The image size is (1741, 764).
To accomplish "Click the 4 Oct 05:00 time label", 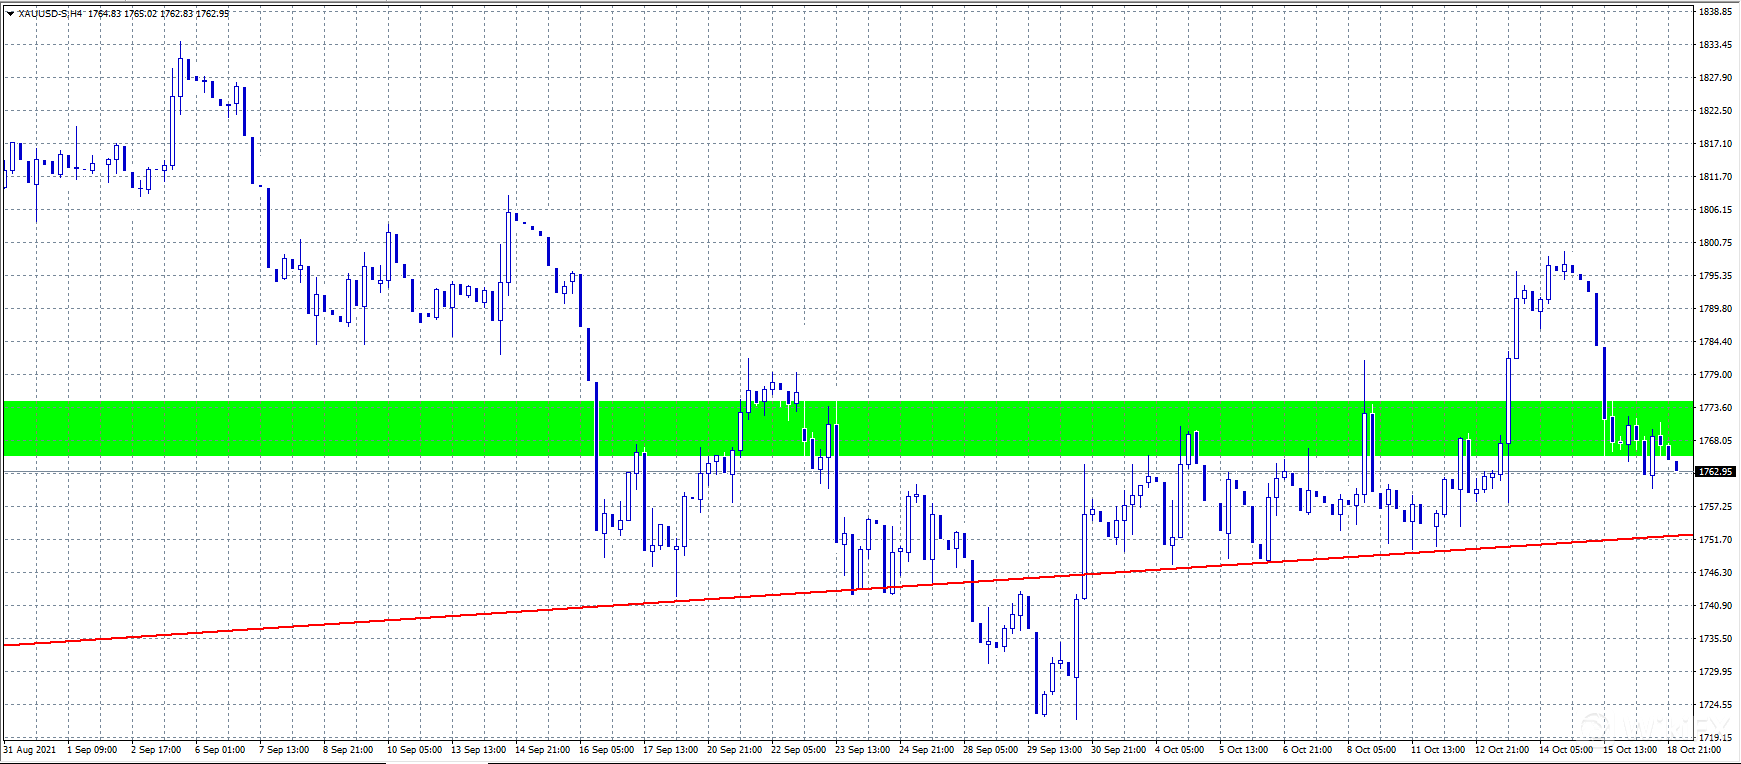I will (x=1179, y=750).
